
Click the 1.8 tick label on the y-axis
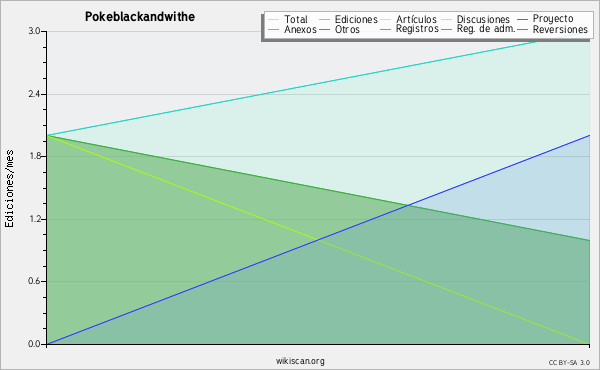point(34,156)
